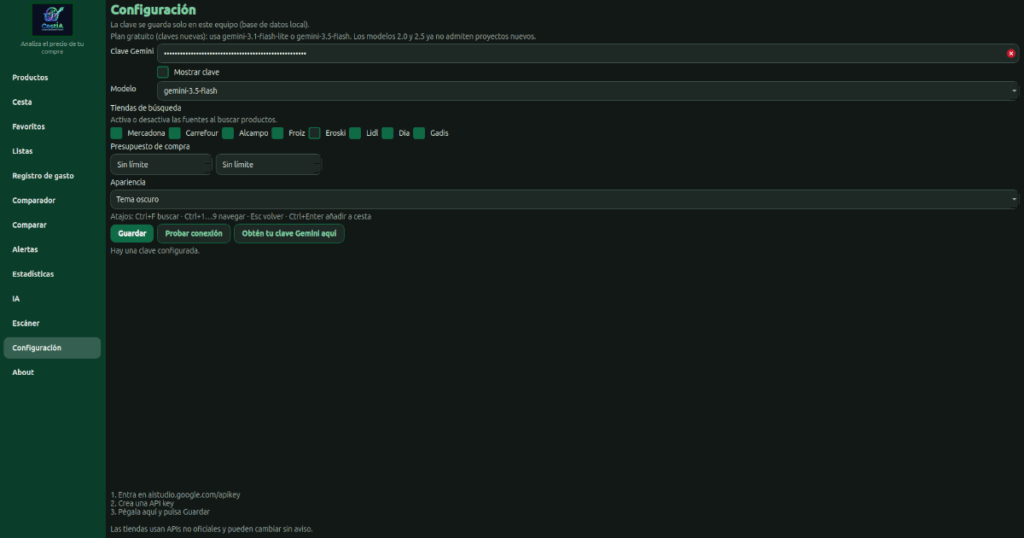Click 'La clave se guarda solo' notice

(x=210, y=25)
